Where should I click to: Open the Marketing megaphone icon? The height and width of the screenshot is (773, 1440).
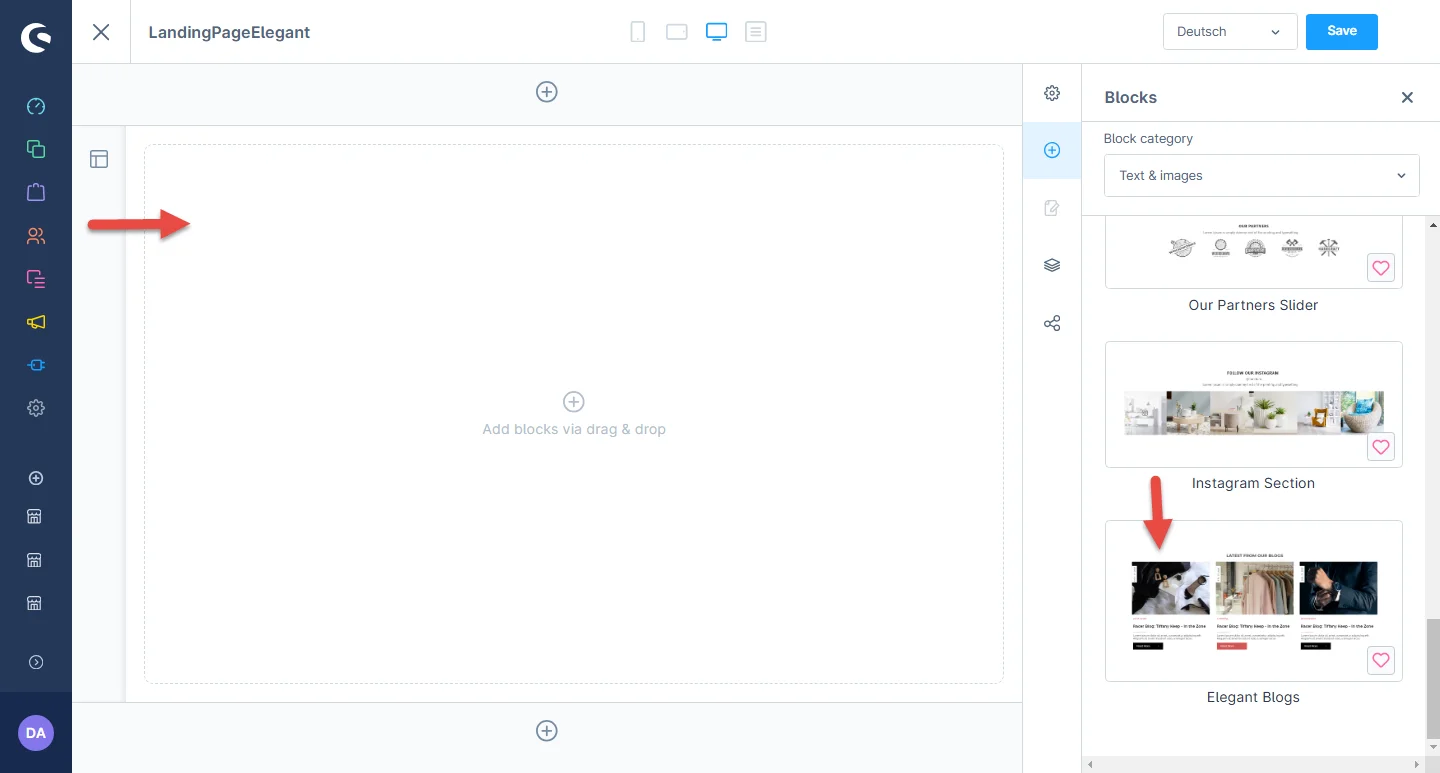click(36, 322)
